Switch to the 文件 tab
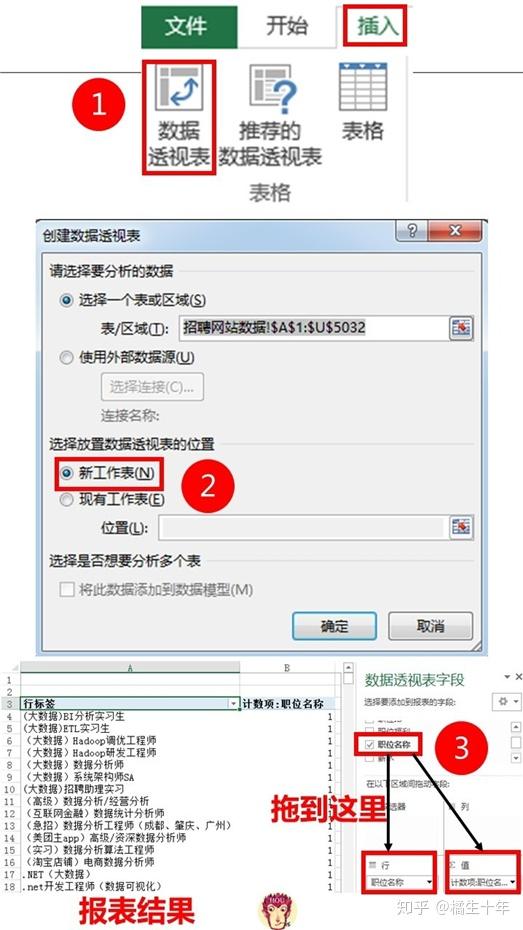This screenshot has height=930, width=523. [x=189, y=27]
